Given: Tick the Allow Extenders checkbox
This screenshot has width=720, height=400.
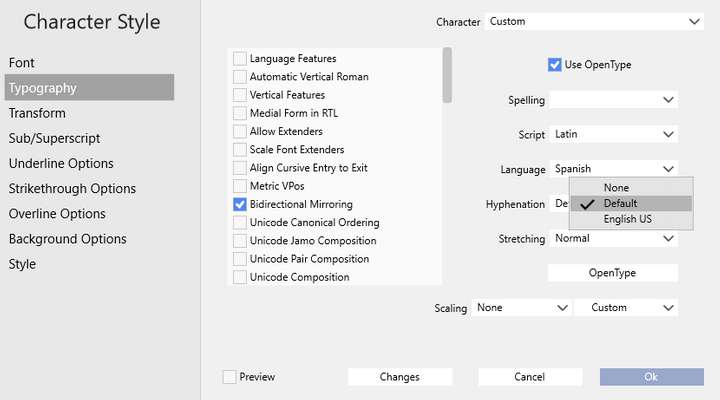Looking at the screenshot, I should pyautogui.click(x=240, y=132).
